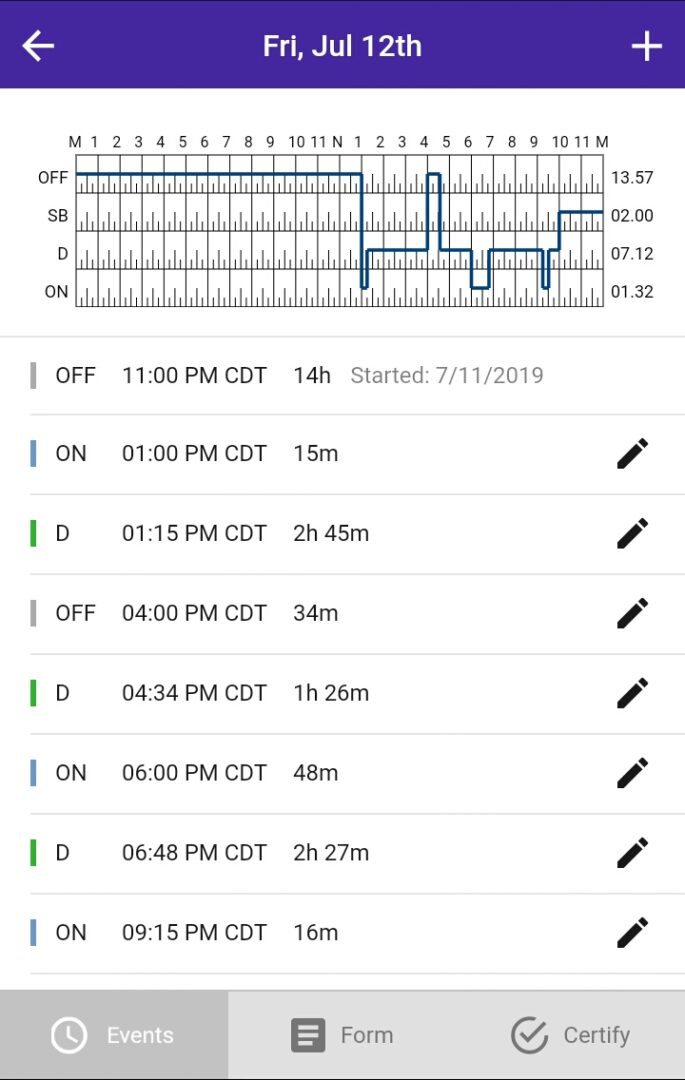The image size is (685, 1080).
Task: Switch to the Form tab
Action: pos(342,1035)
